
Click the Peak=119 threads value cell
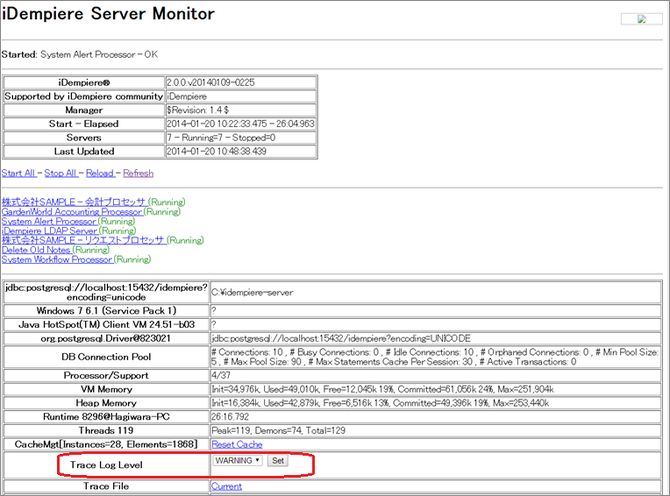pyautogui.click(x=436, y=430)
